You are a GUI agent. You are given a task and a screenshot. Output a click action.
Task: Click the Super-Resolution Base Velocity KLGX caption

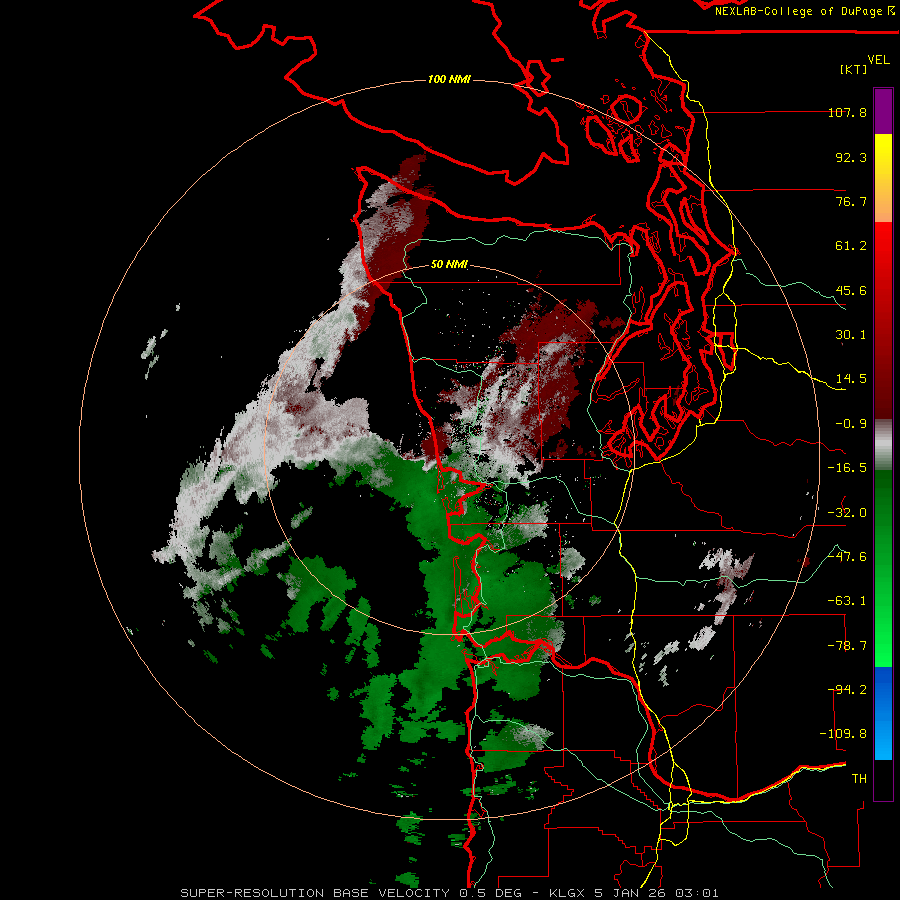click(449, 893)
